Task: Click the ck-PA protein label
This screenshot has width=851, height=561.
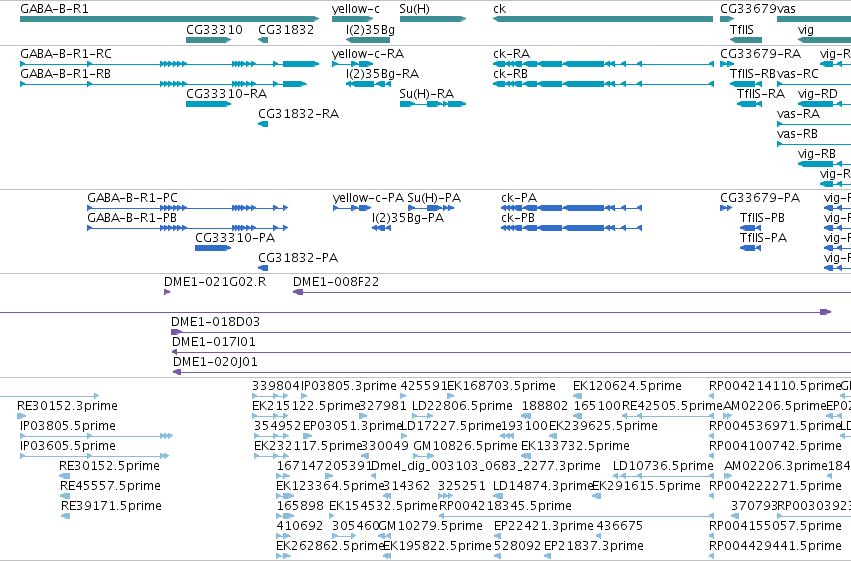Action: pos(519,198)
